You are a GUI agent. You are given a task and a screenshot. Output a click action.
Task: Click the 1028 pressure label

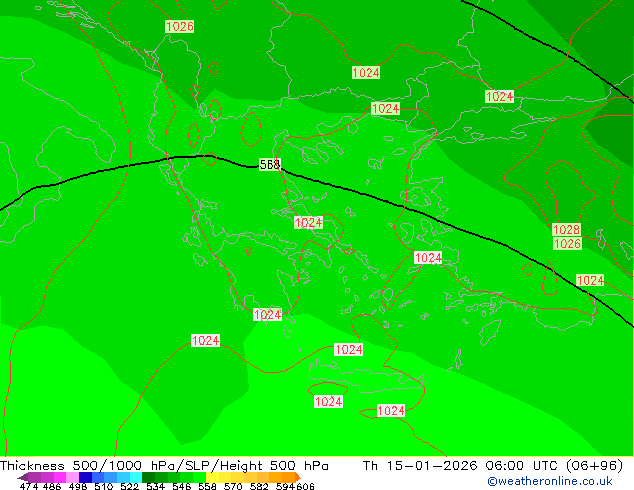(566, 230)
